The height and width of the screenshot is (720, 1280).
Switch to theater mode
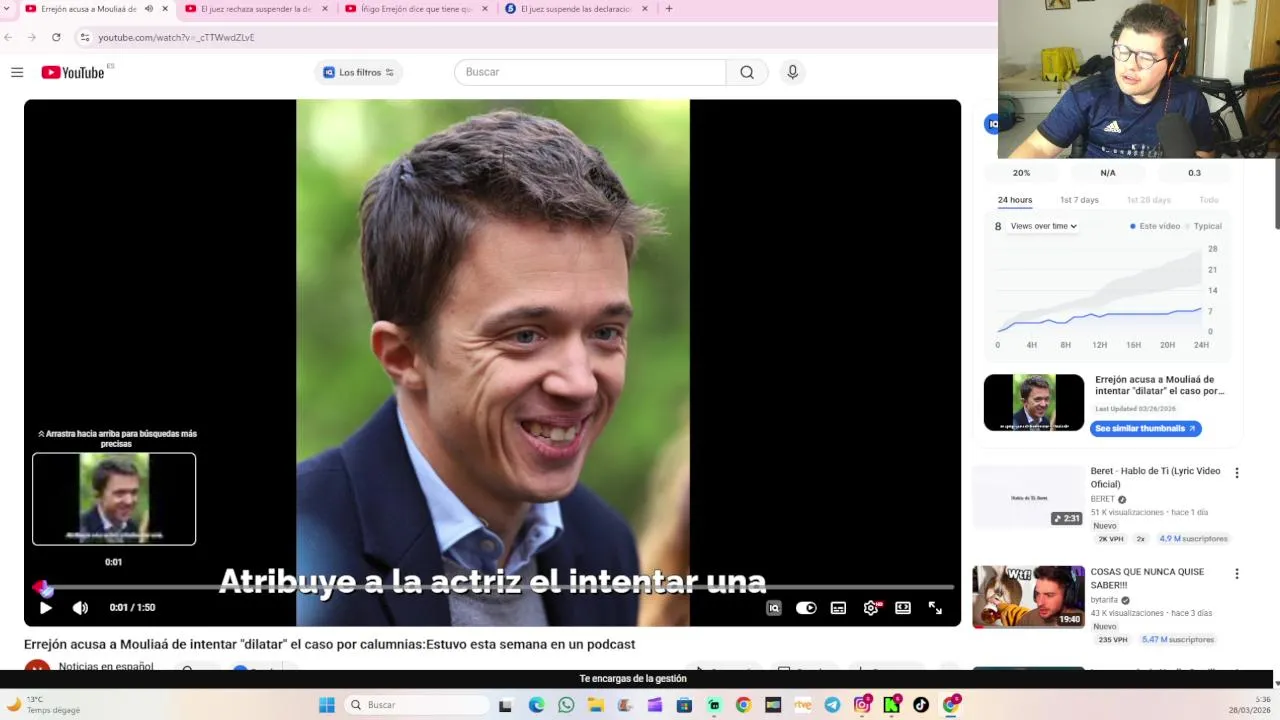(x=903, y=607)
